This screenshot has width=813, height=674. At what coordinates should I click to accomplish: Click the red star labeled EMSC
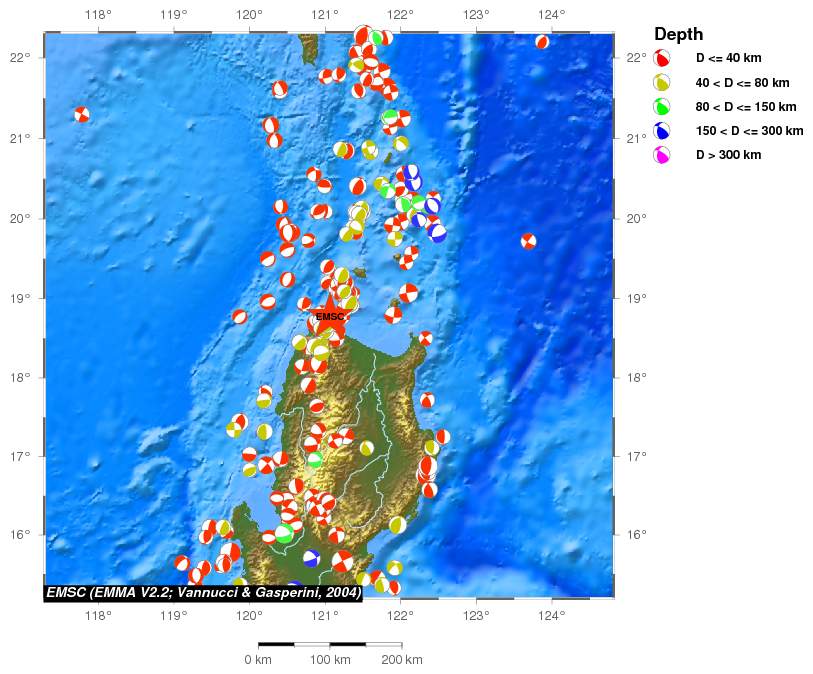coord(330,318)
